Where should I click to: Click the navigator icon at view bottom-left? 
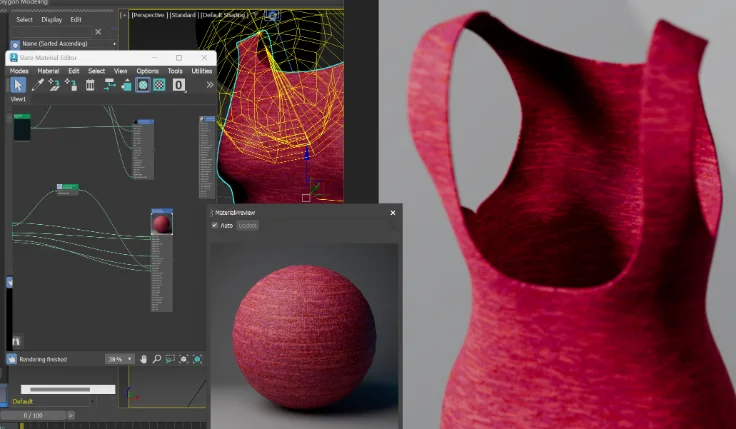pyautogui.click(x=16, y=341)
